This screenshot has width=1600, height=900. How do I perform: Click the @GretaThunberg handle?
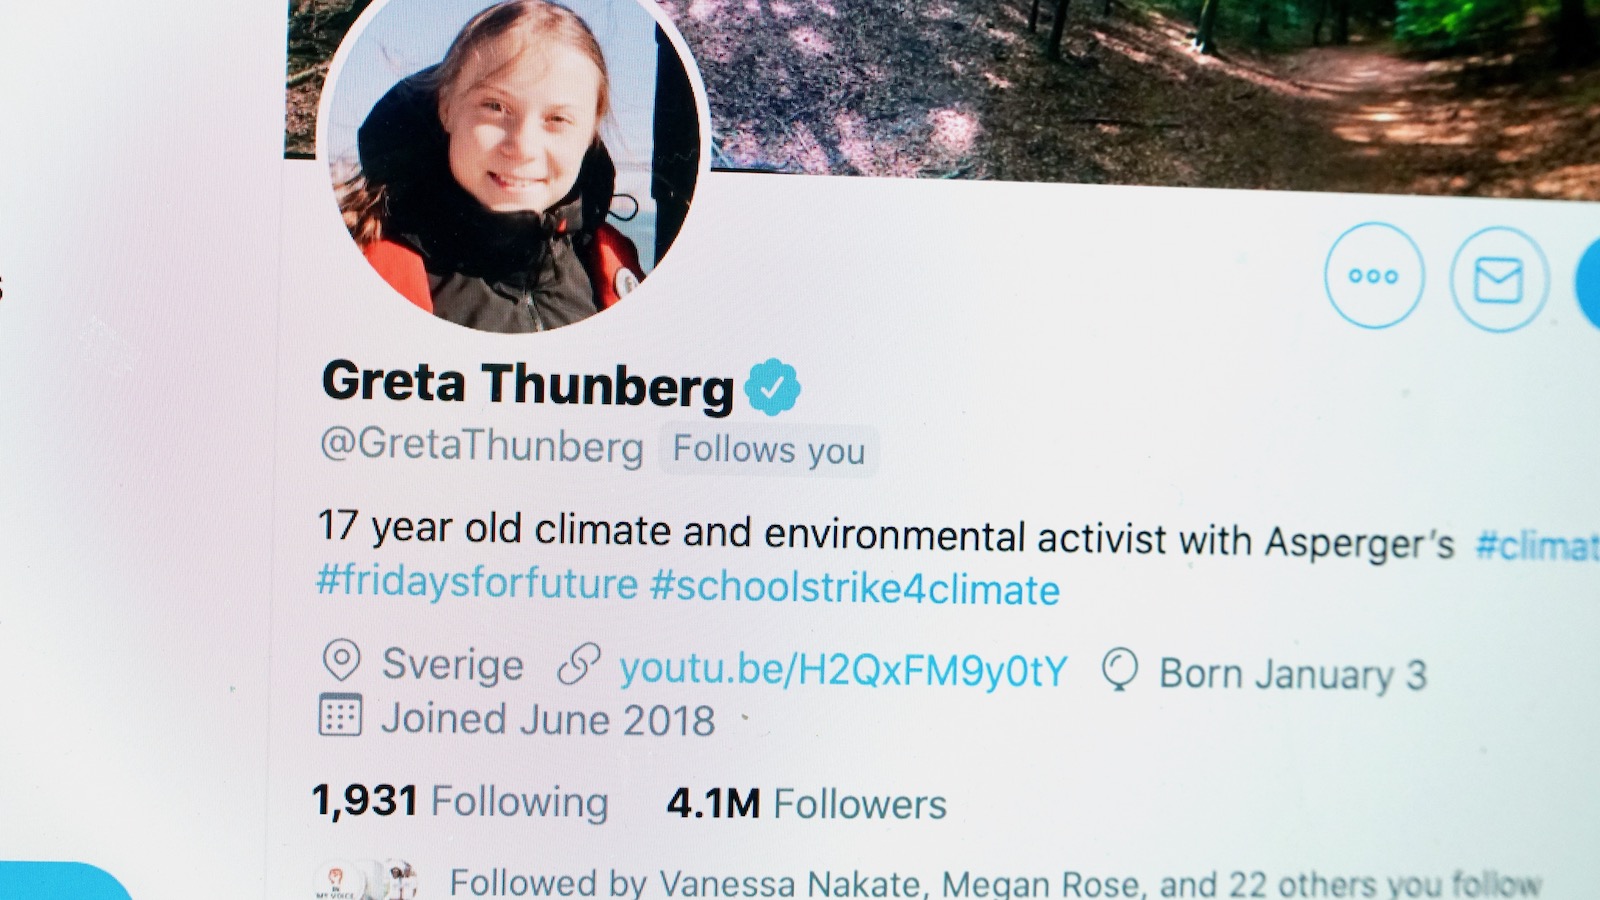tap(482, 445)
